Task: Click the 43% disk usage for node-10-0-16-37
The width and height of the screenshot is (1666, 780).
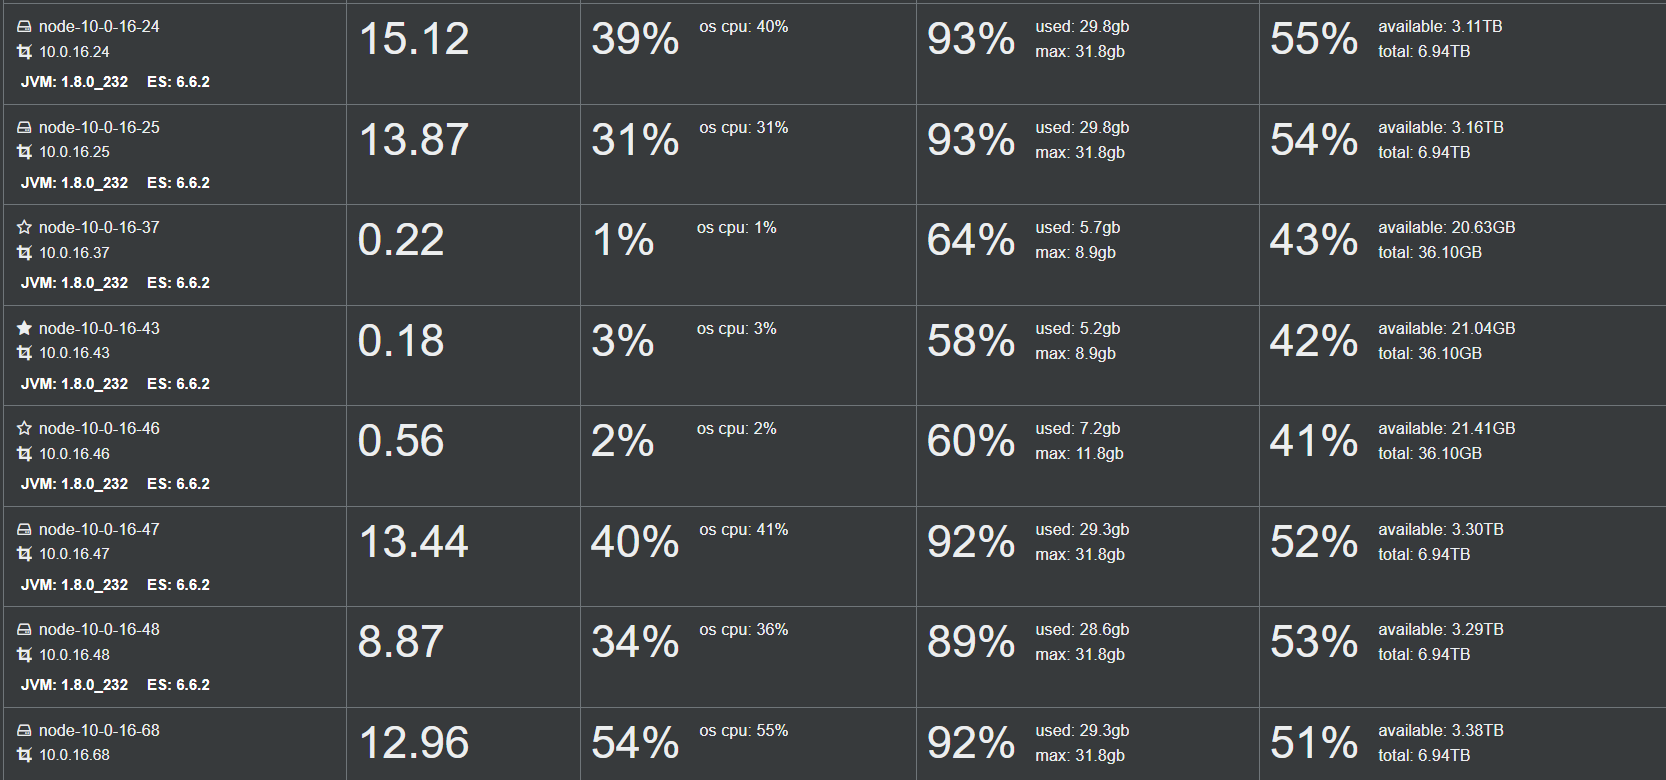Action: point(1314,240)
